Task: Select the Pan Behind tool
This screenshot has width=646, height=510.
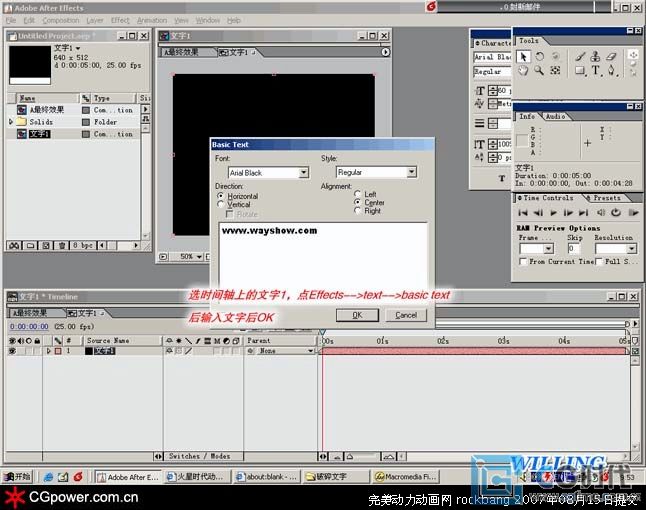Action: [x=555, y=70]
